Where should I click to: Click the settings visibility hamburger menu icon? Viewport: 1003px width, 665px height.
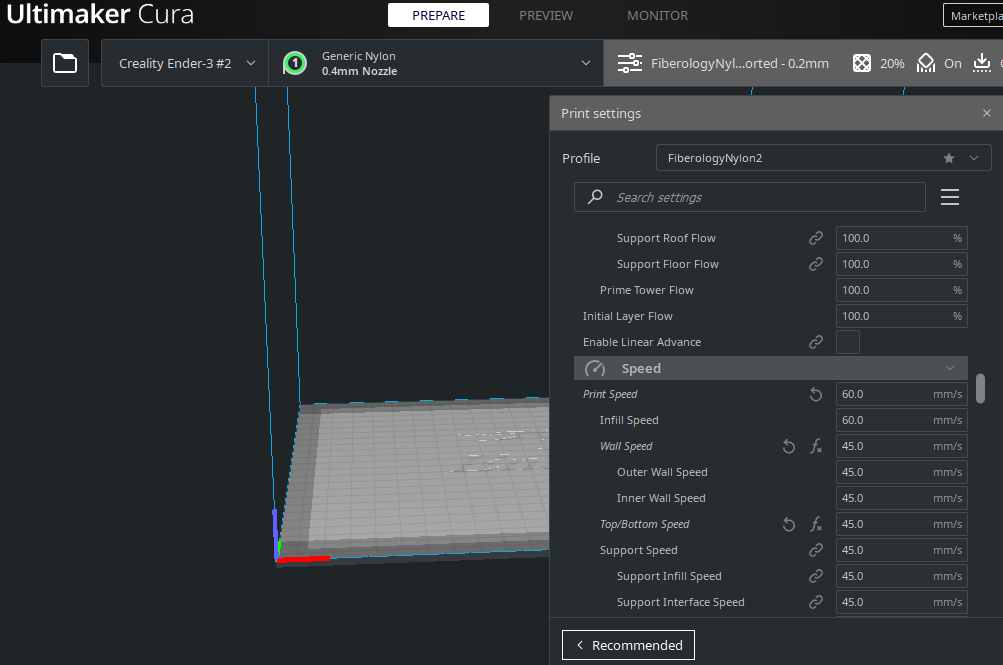point(950,197)
